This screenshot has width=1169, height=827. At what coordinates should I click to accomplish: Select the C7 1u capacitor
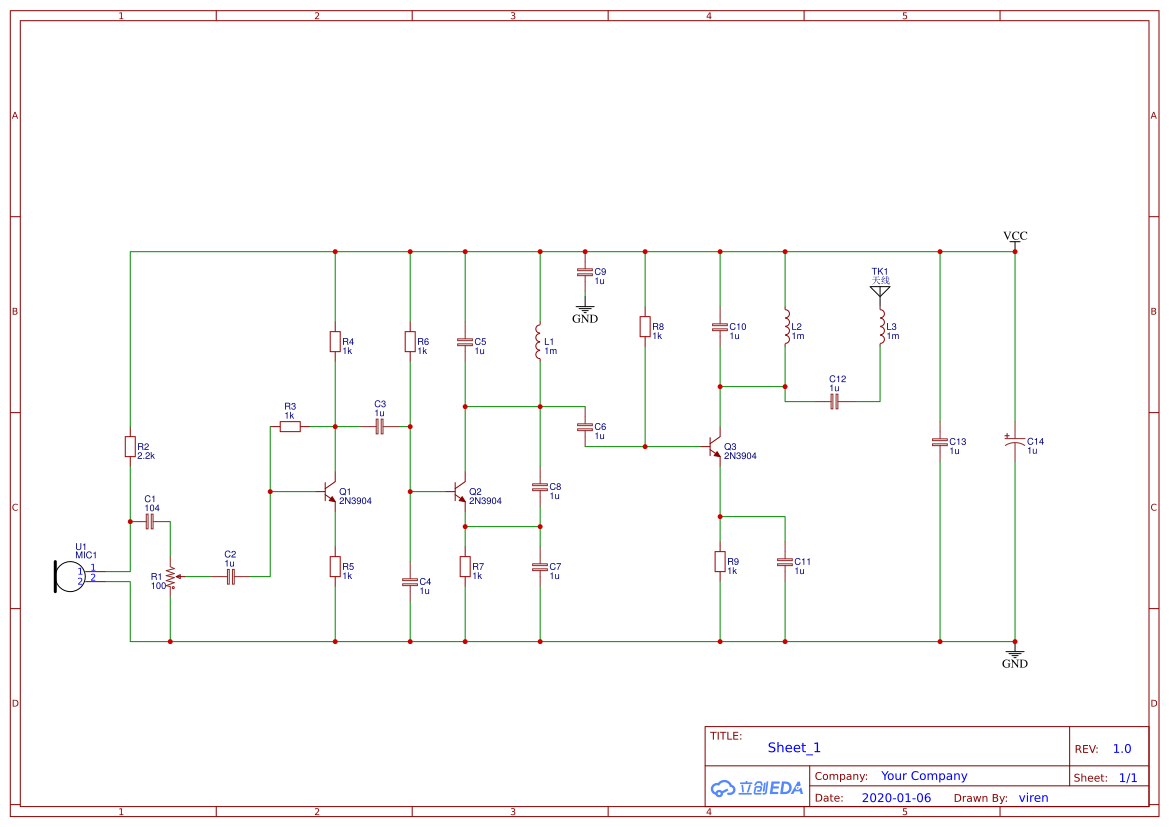tap(540, 567)
